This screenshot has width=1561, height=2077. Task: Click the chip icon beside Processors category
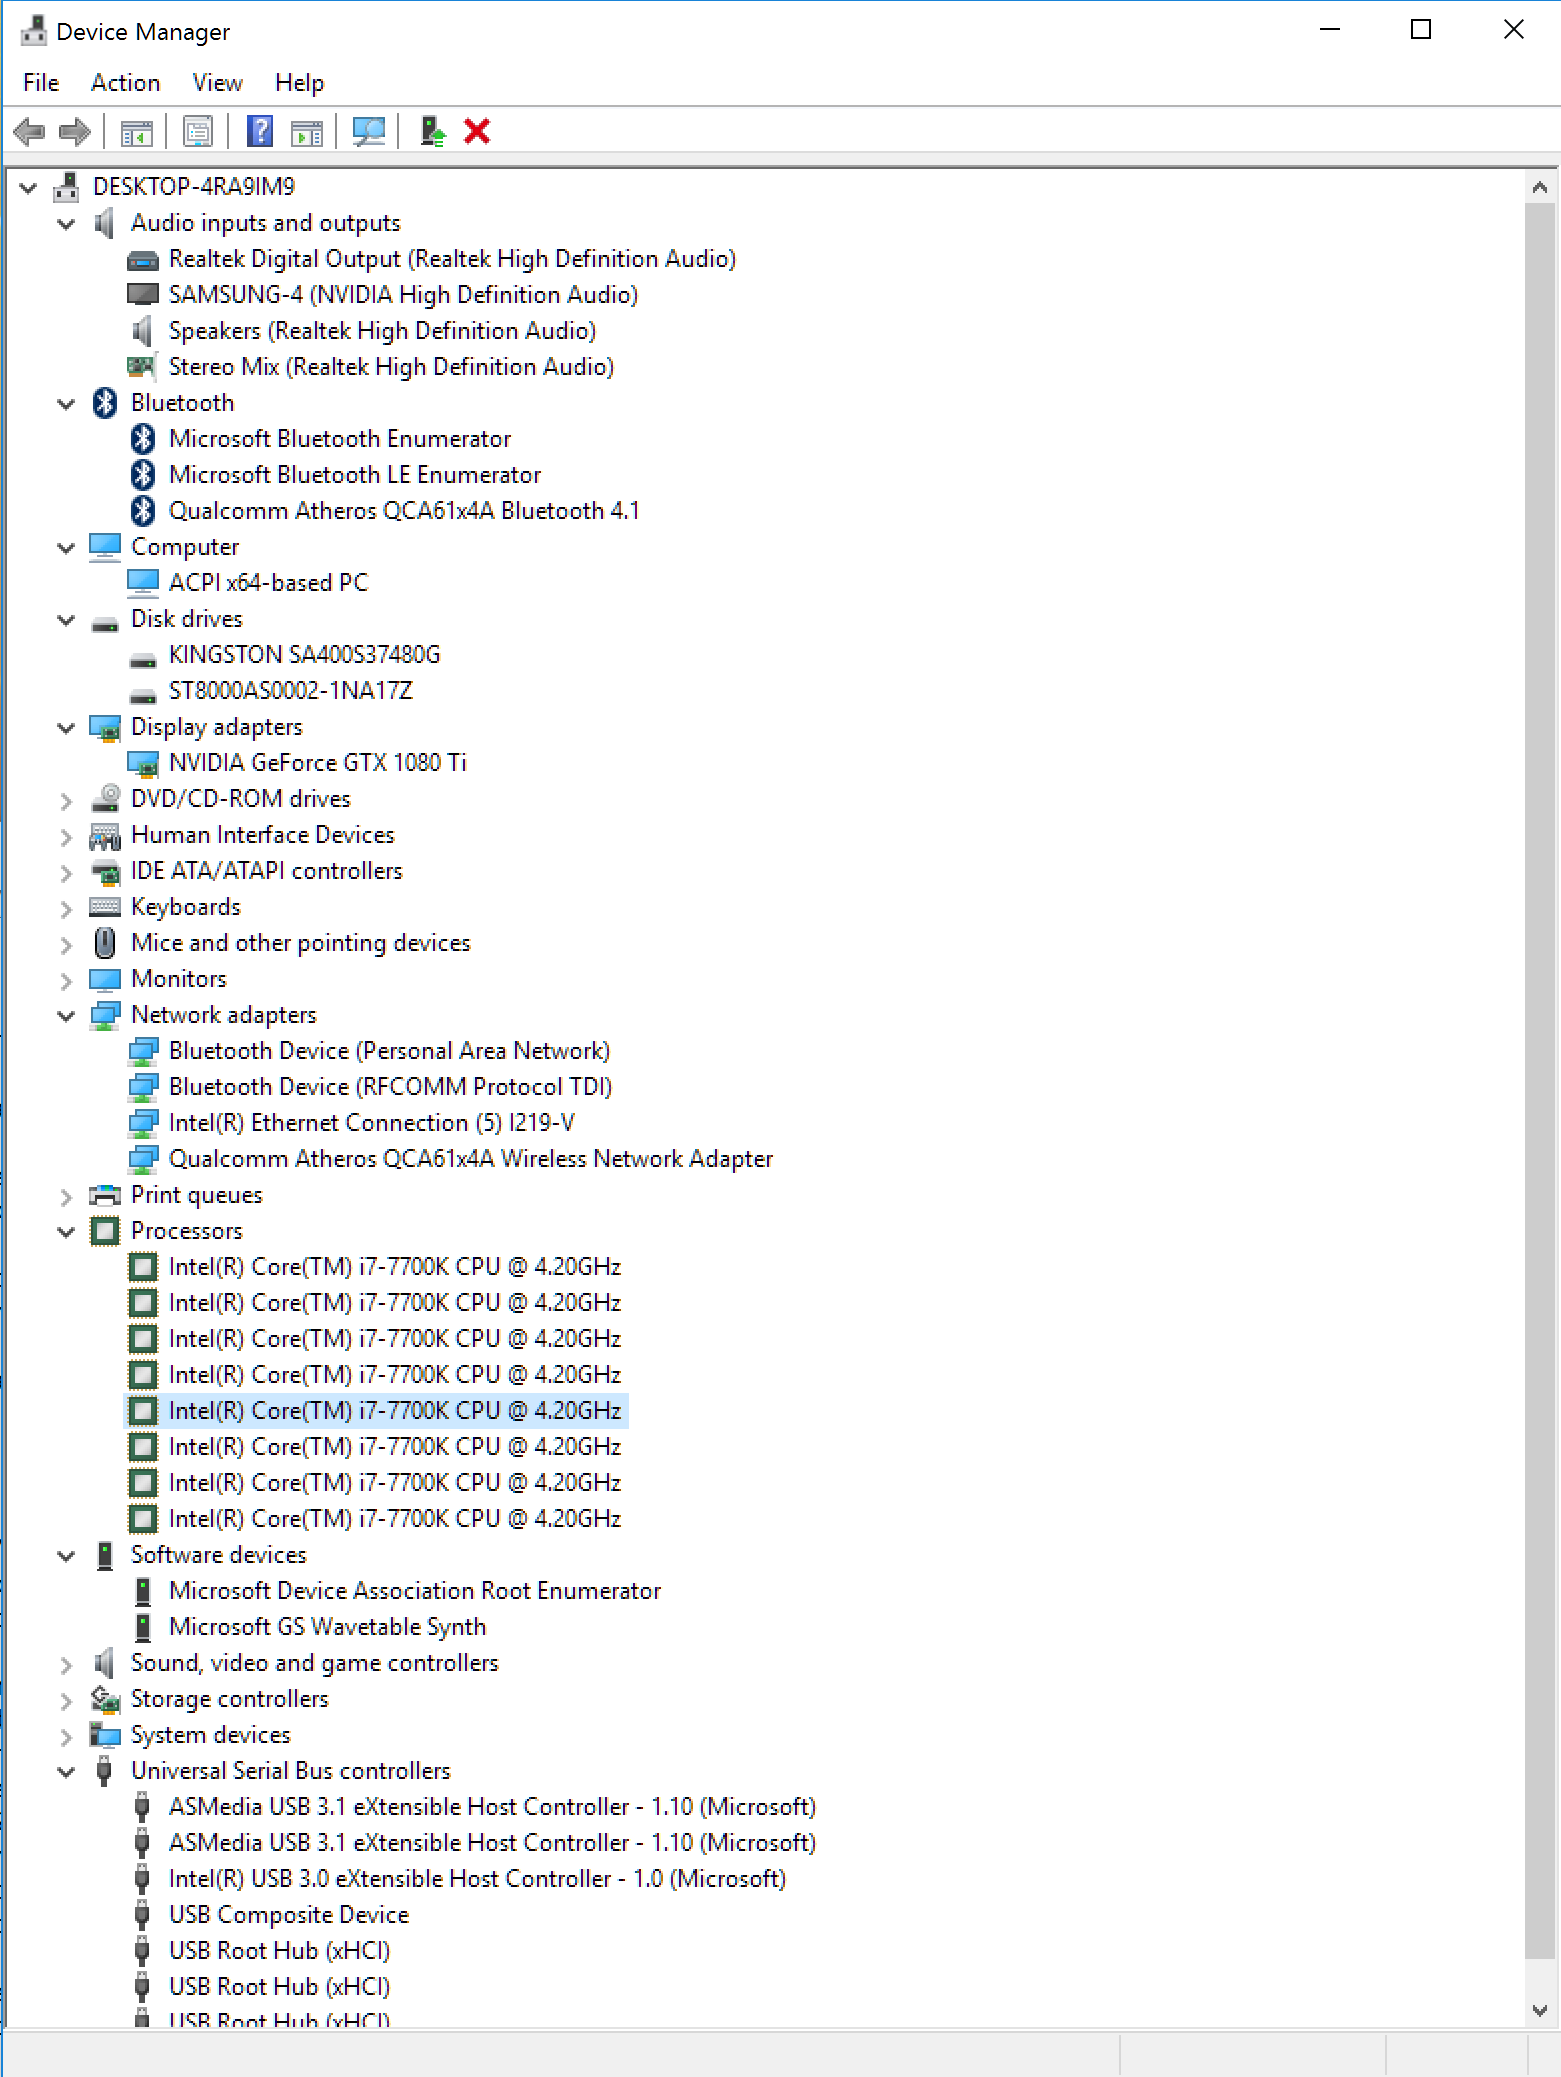(x=105, y=1231)
